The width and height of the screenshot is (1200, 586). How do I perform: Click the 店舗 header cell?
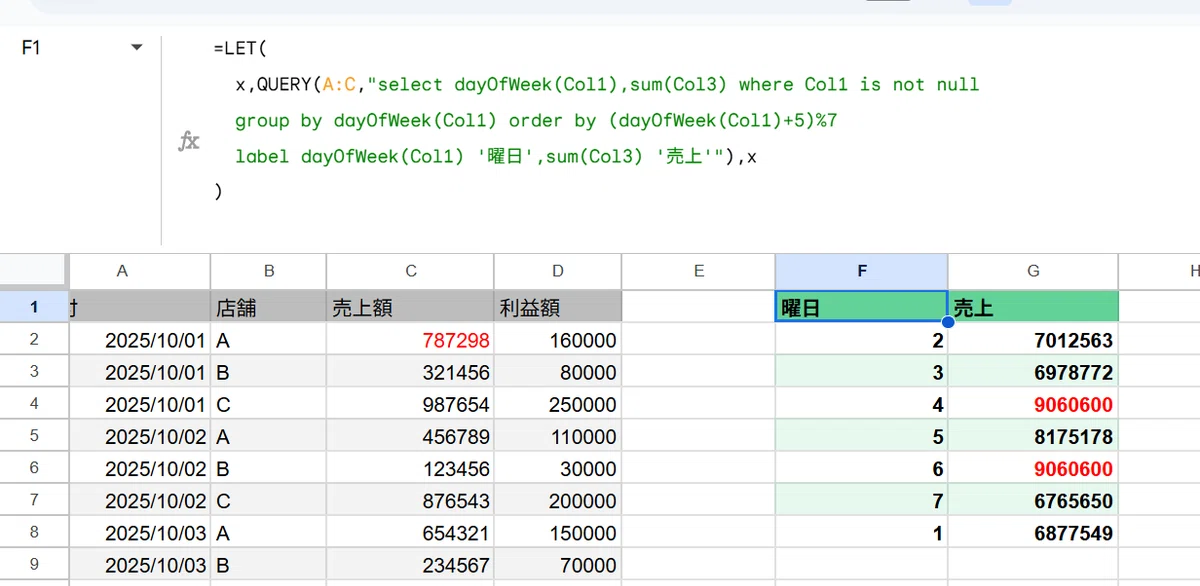coord(269,307)
